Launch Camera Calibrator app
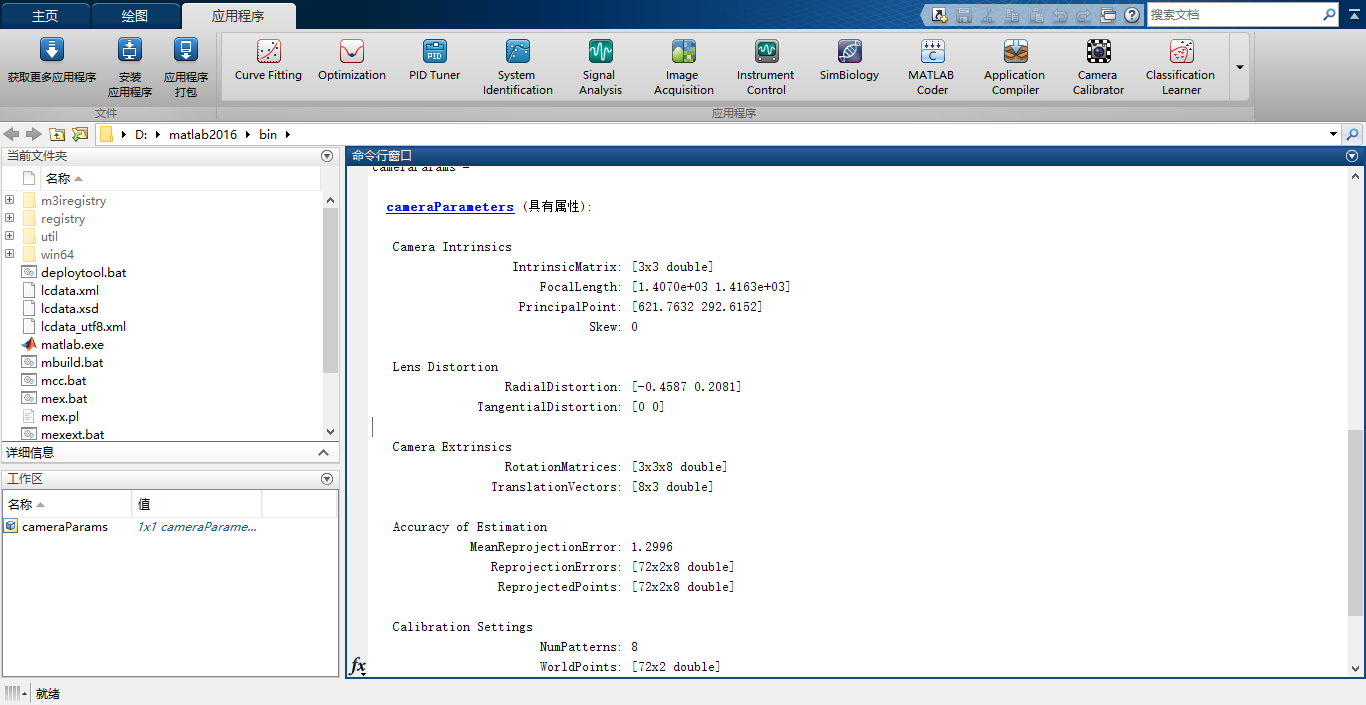Viewport: 1366px width, 705px height. [1098, 66]
